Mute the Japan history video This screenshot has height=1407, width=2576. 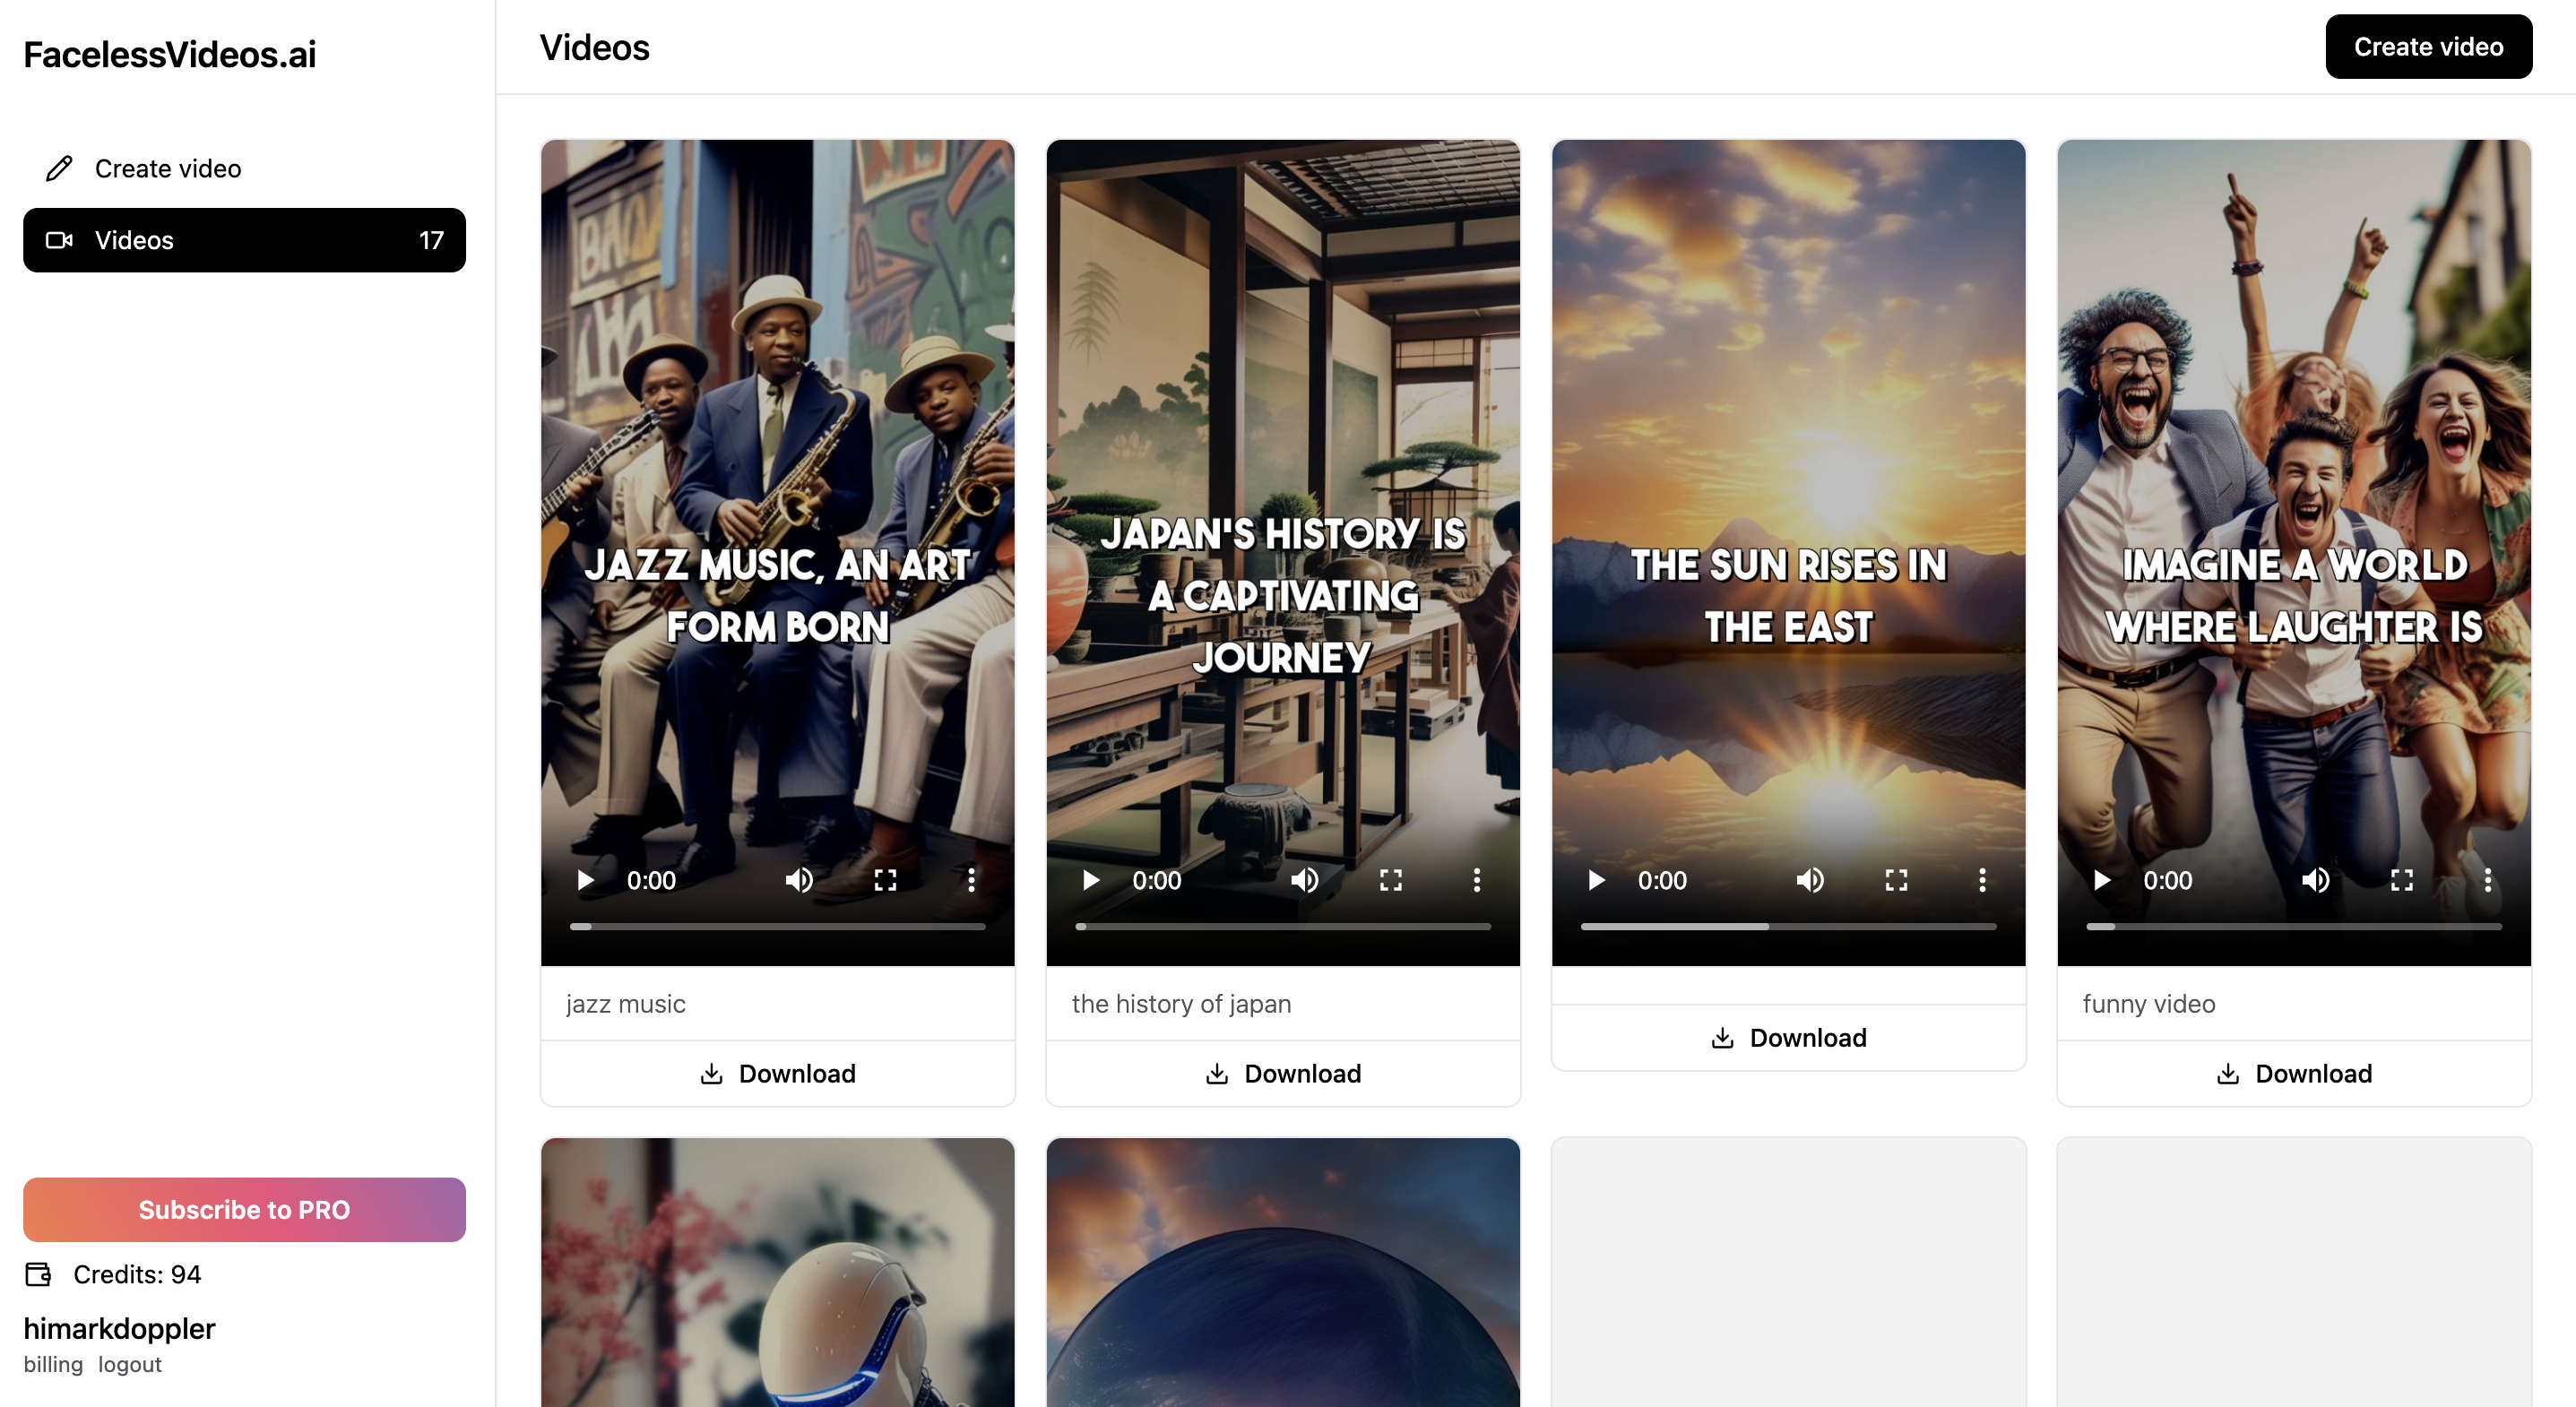[1304, 880]
